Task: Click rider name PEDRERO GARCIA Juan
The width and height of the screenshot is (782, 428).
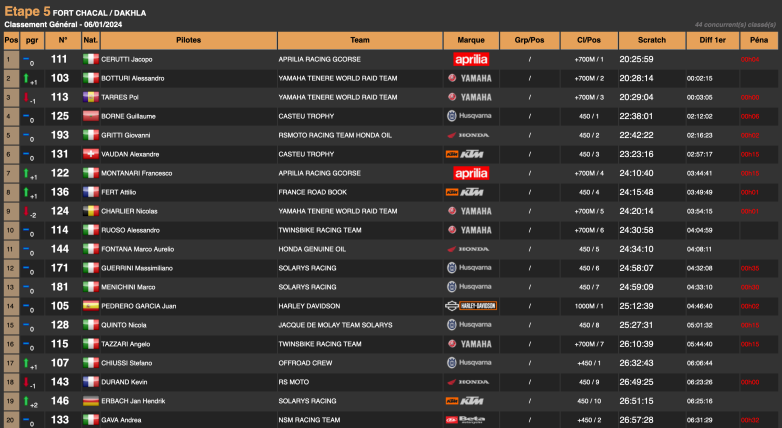Action: (x=139, y=306)
